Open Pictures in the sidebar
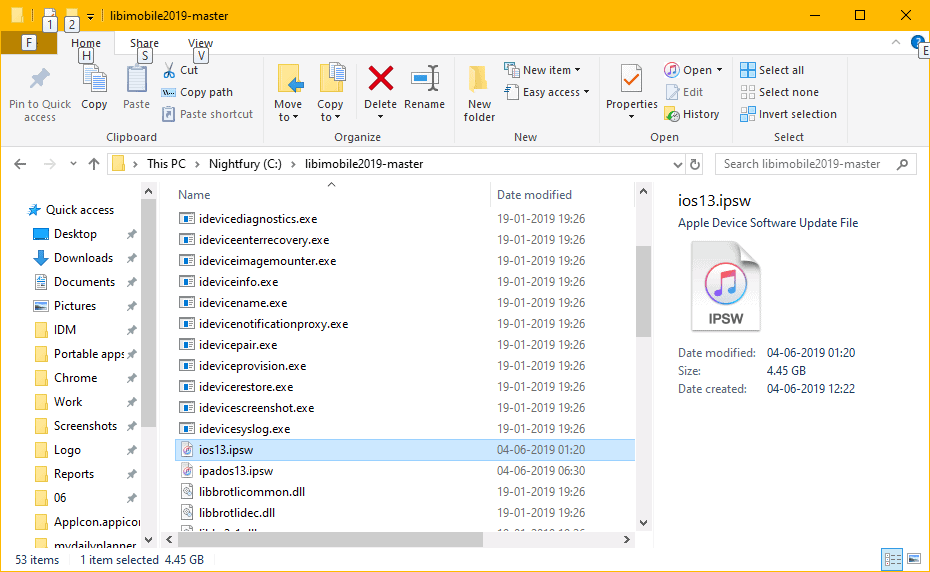Screen dimensions: 930x572 [75, 306]
